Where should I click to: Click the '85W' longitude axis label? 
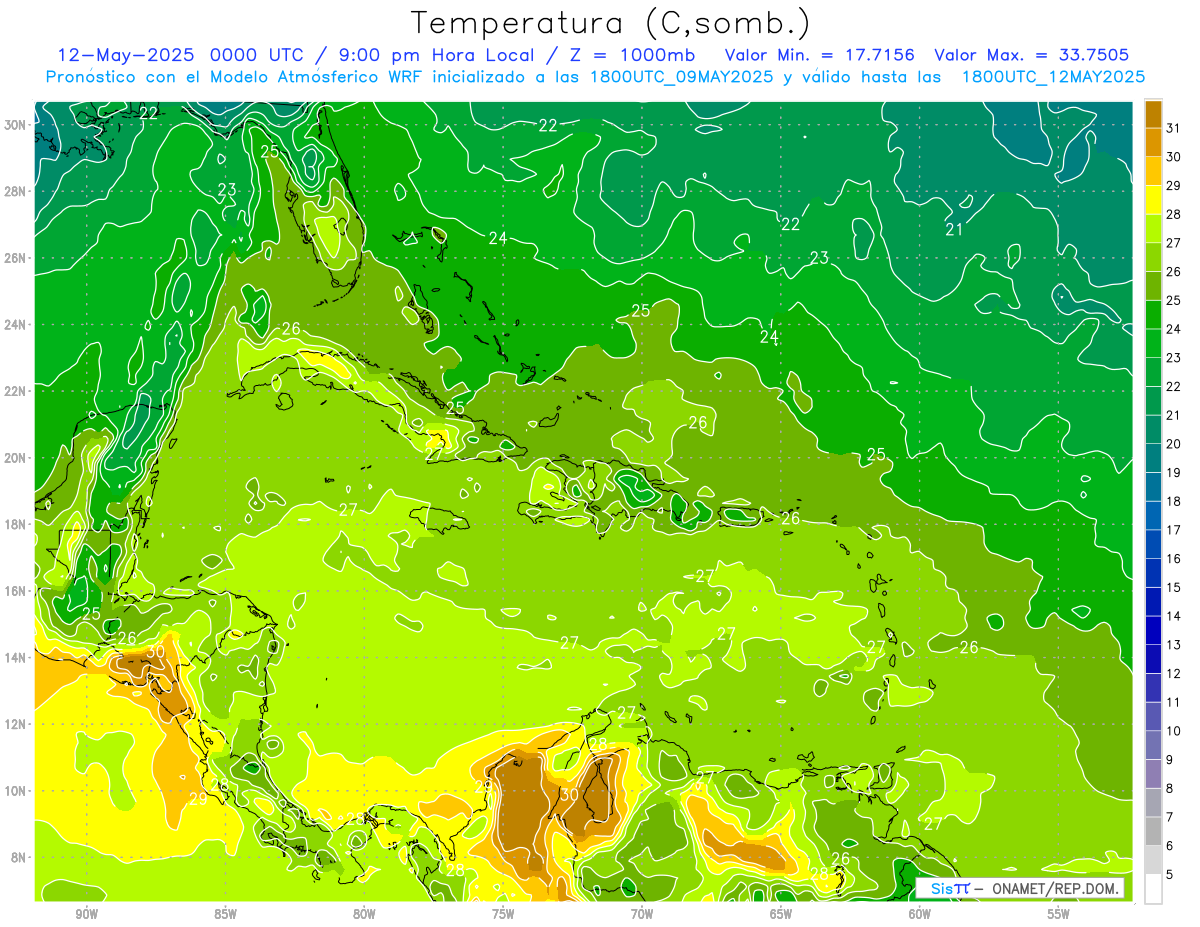tap(225, 913)
